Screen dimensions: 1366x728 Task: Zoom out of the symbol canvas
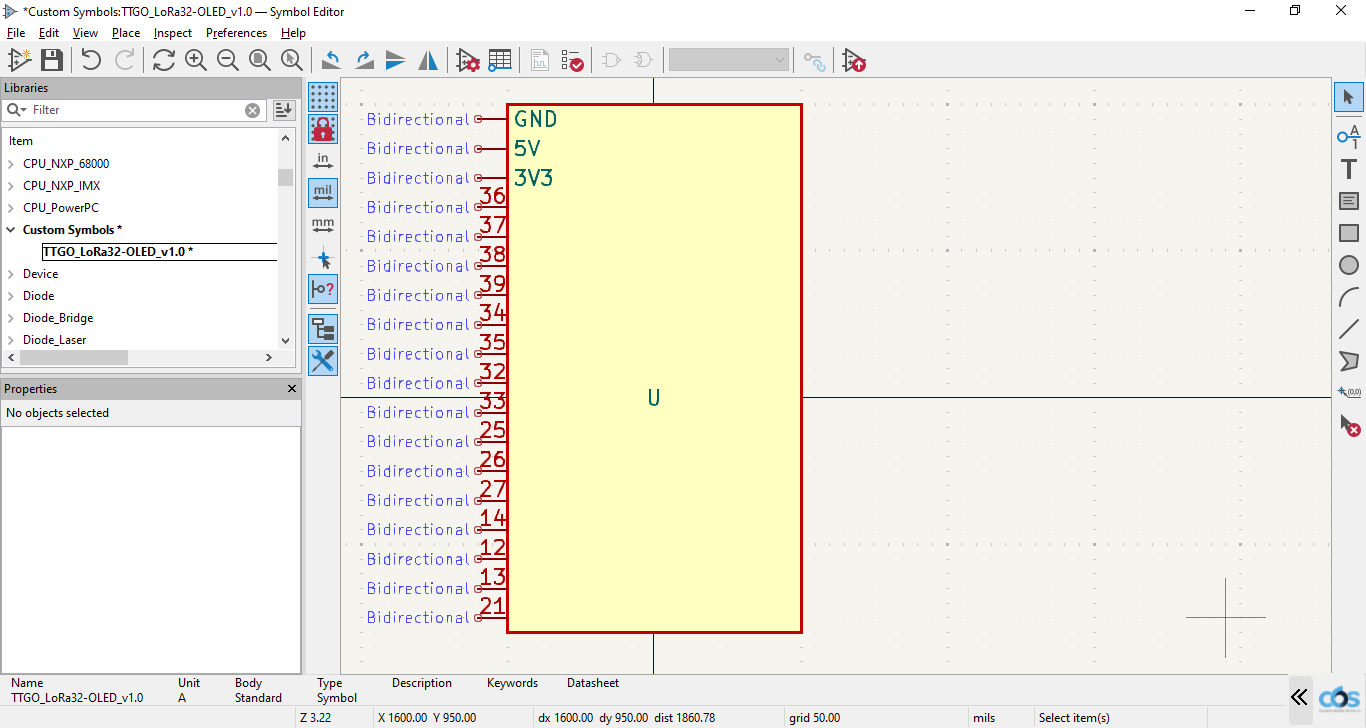[227, 60]
